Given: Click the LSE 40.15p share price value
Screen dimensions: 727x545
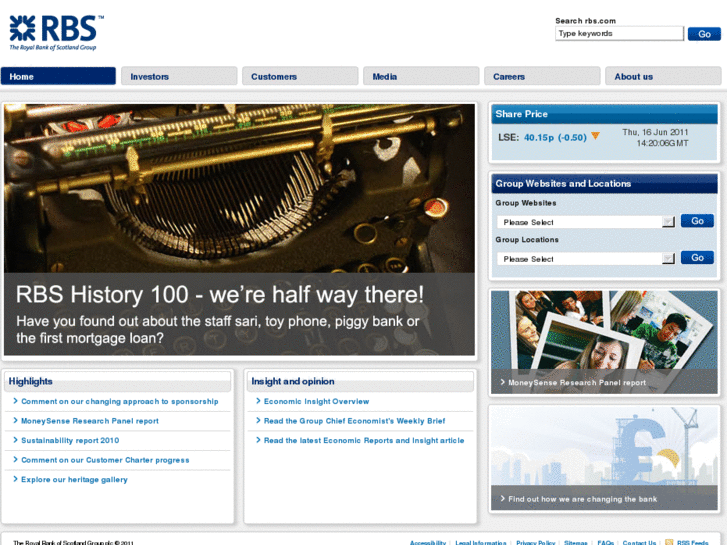Looking at the screenshot, I should click(x=555, y=137).
